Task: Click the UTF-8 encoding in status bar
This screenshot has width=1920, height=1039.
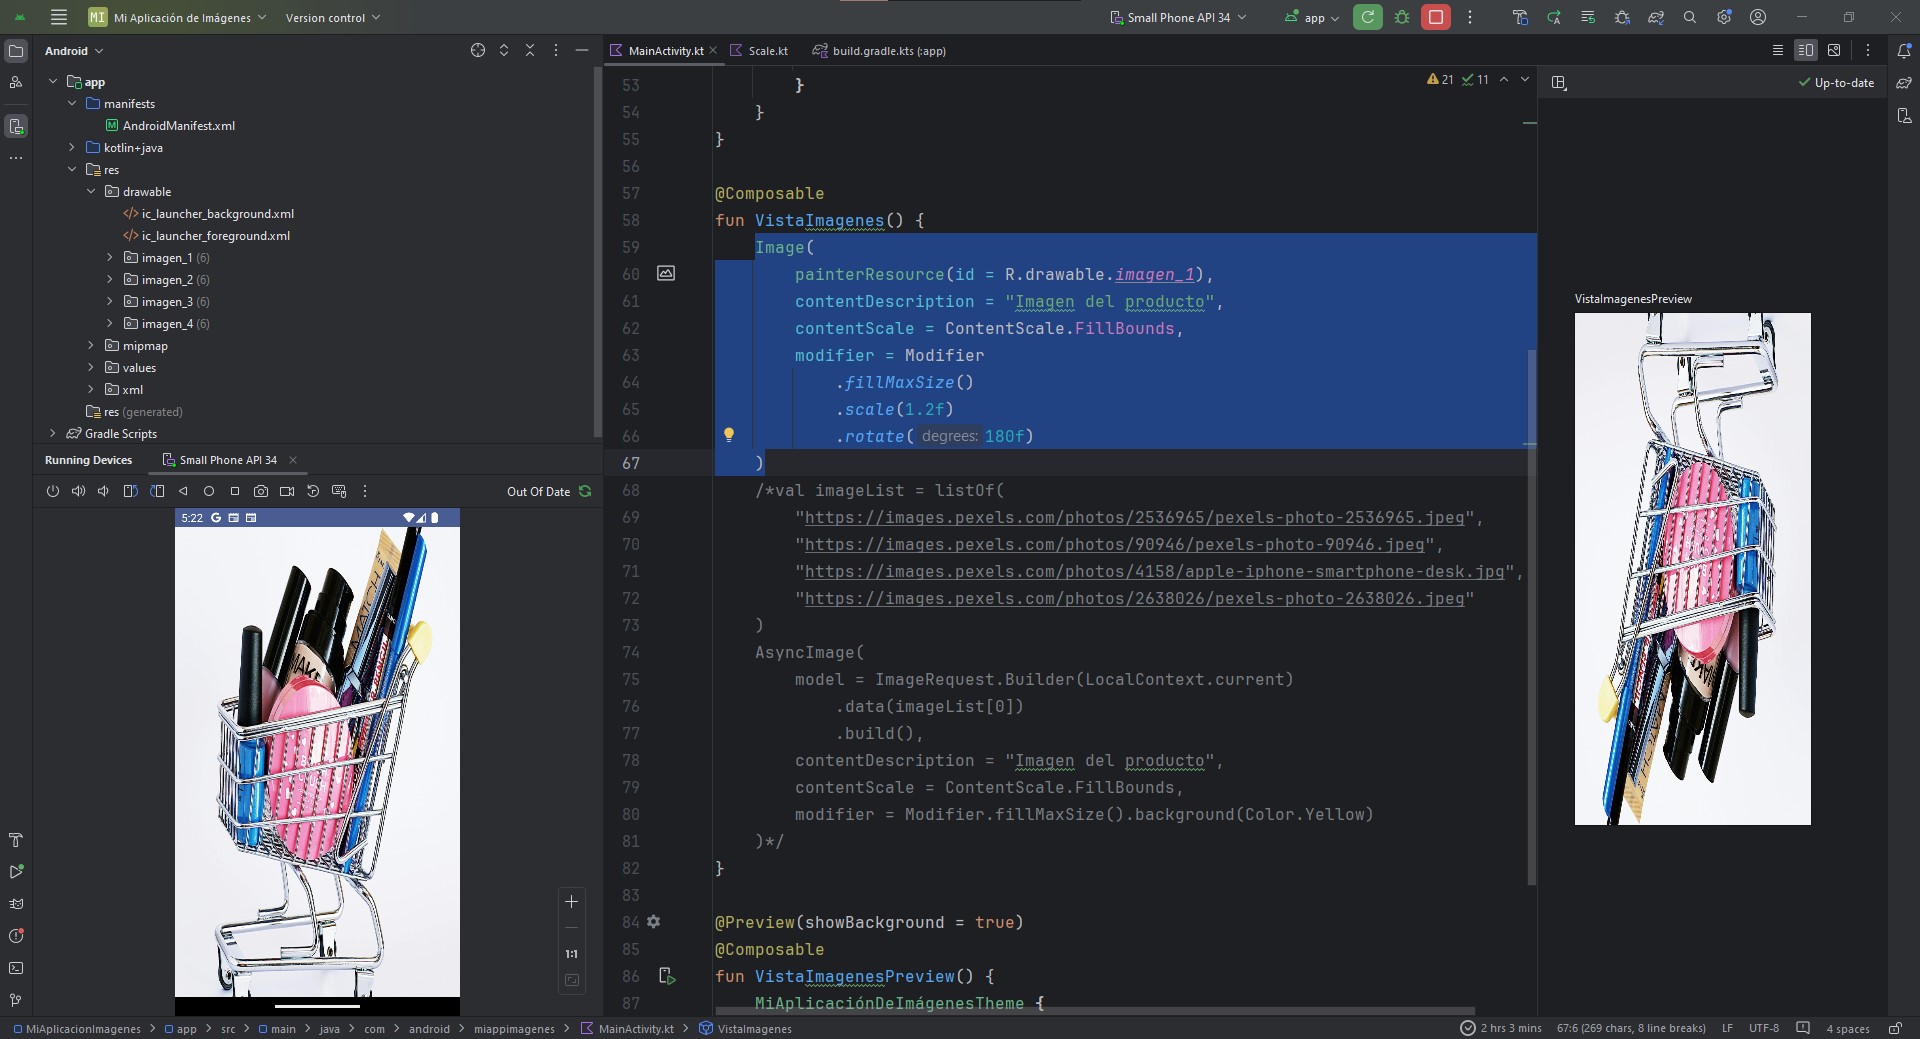Action: 1763,1028
